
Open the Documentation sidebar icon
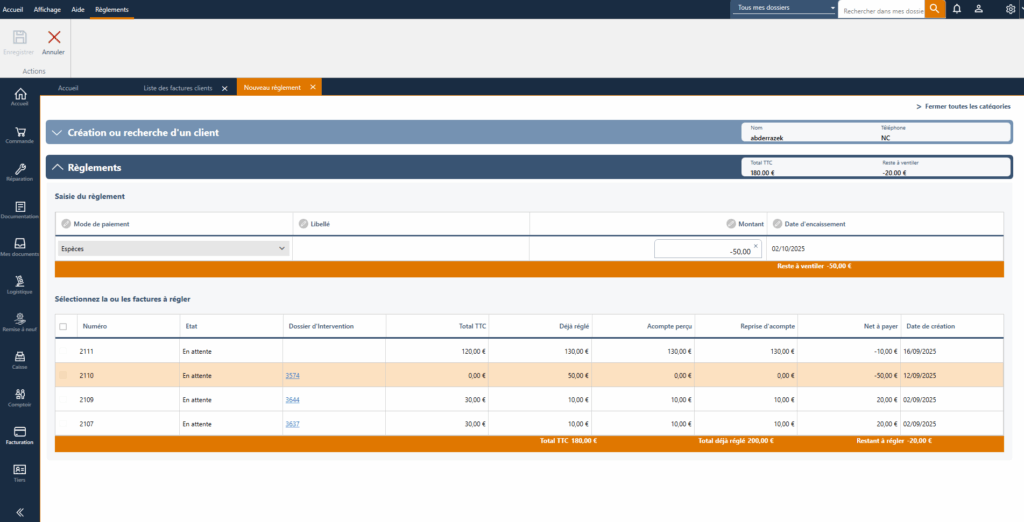[x=19, y=209]
